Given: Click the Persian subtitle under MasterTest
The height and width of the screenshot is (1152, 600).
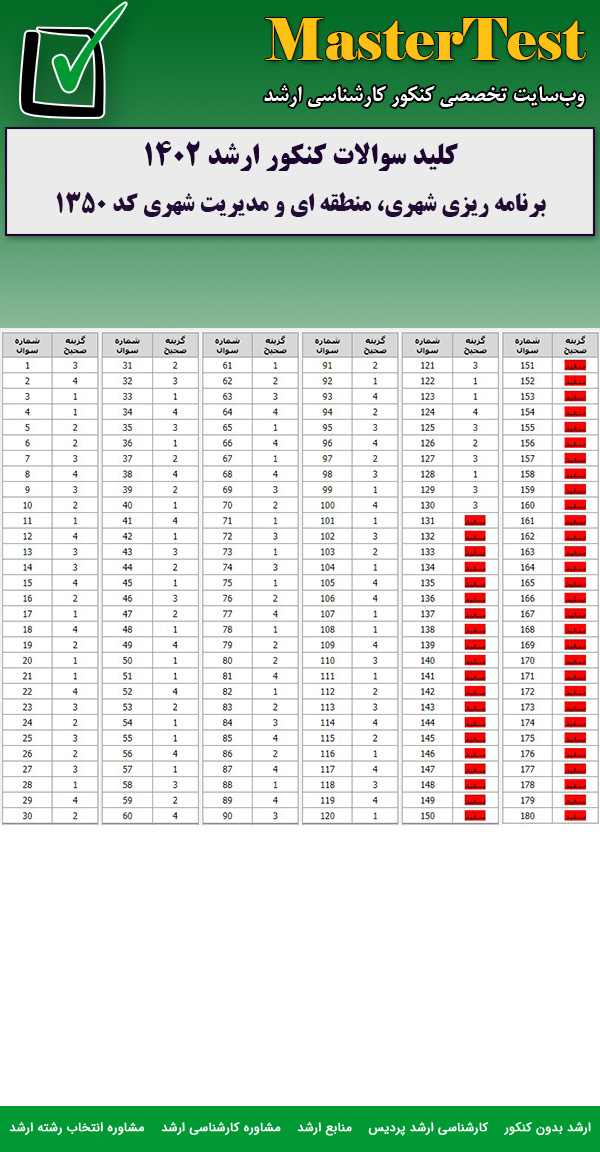Looking at the screenshot, I should point(424,96).
